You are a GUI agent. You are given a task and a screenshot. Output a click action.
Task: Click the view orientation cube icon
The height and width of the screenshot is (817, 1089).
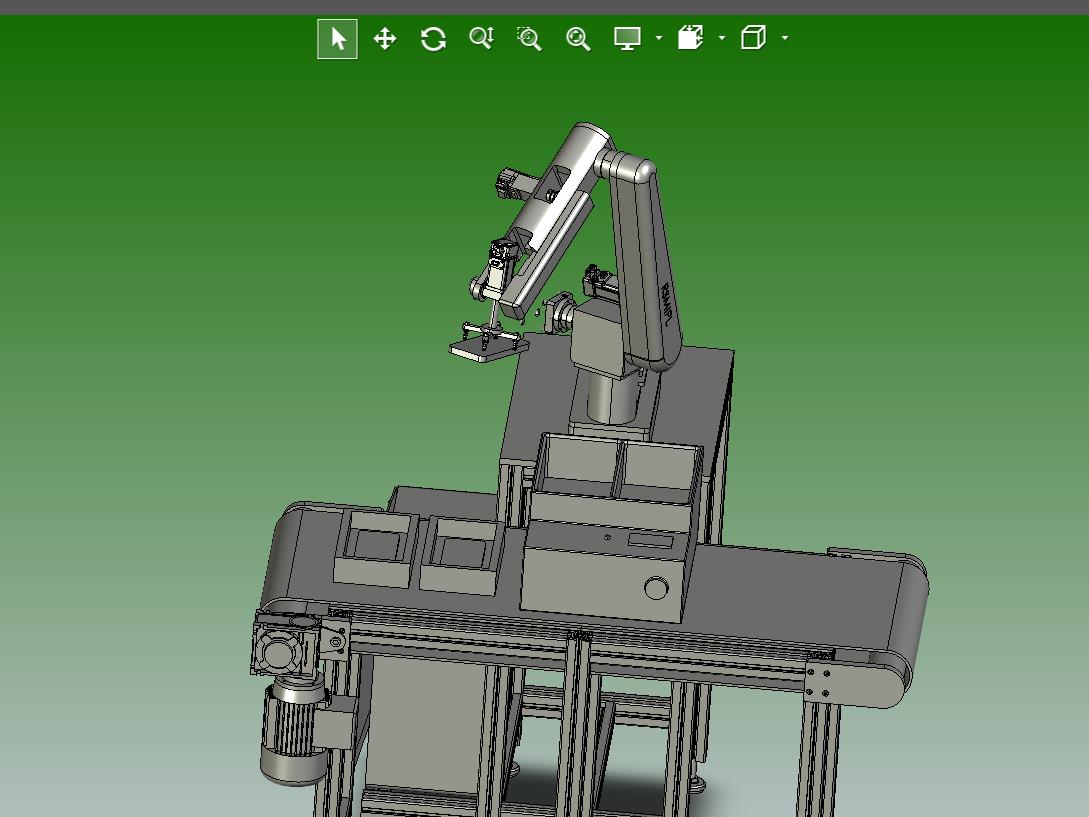click(754, 38)
